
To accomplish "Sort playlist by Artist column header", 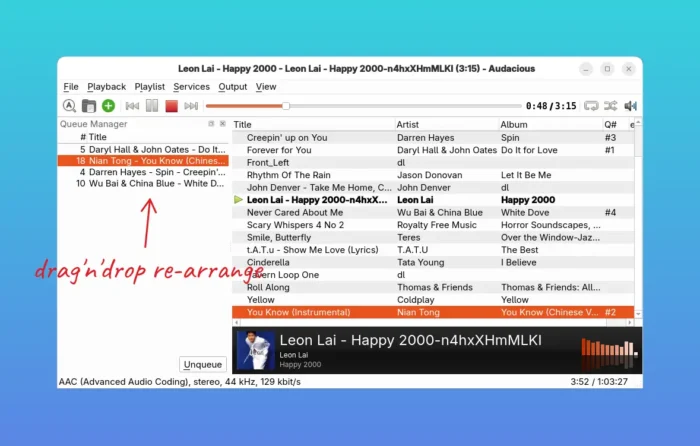I will 410,124.
